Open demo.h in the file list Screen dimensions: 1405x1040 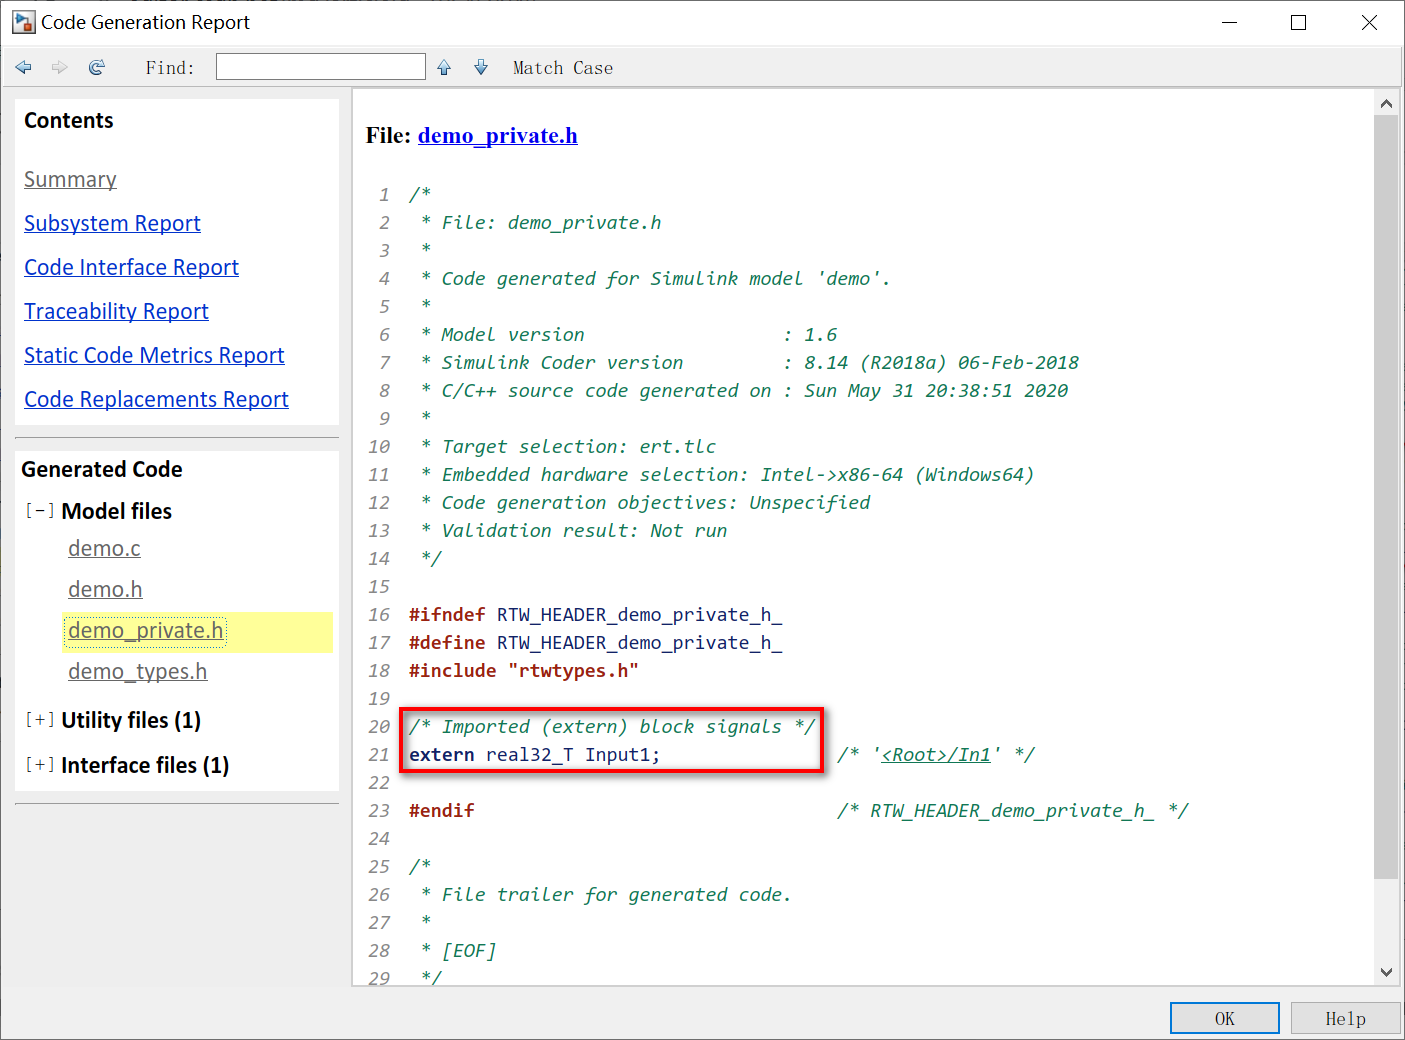pos(105,590)
